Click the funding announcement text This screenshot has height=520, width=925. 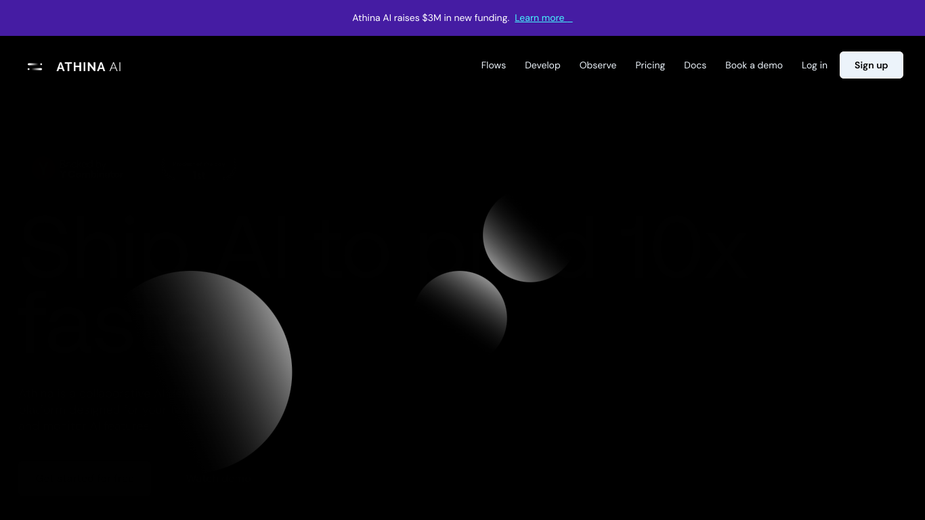[x=431, y=18]
